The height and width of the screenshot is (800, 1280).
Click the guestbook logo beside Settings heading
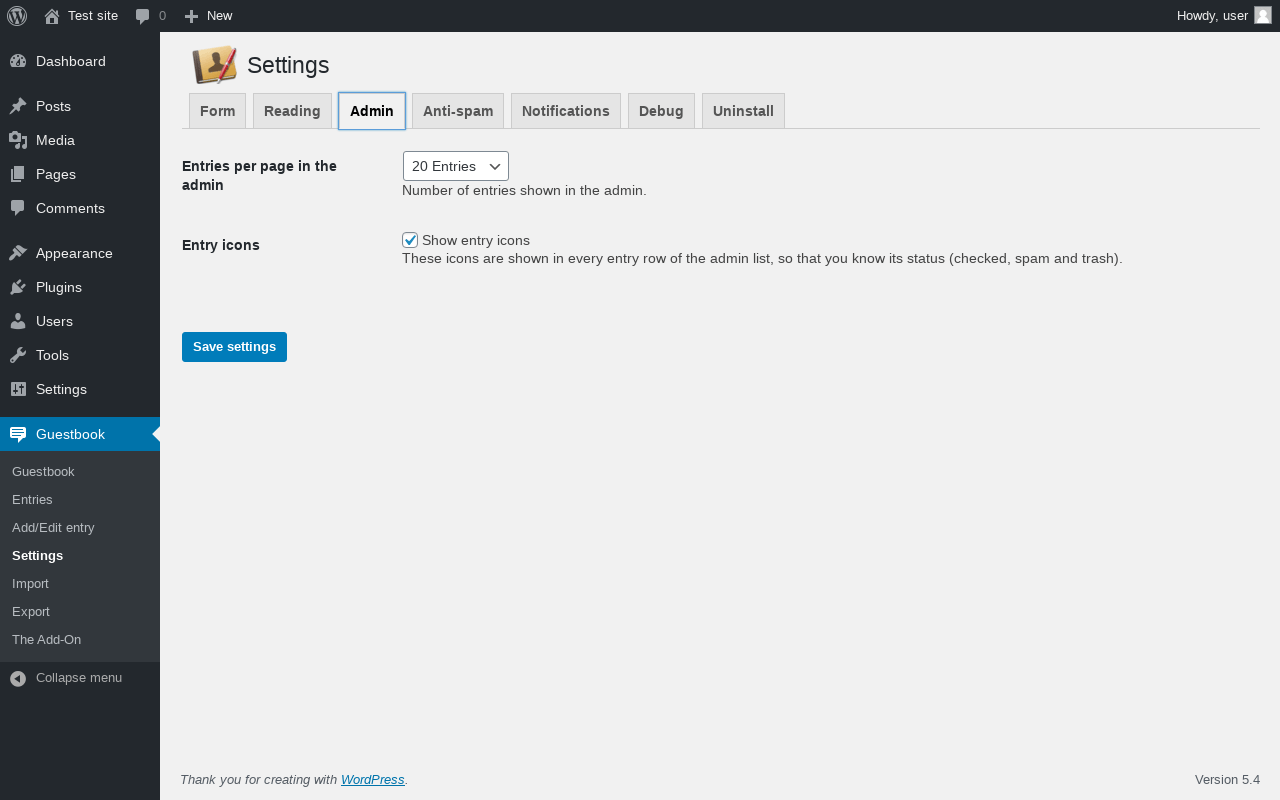214,65
